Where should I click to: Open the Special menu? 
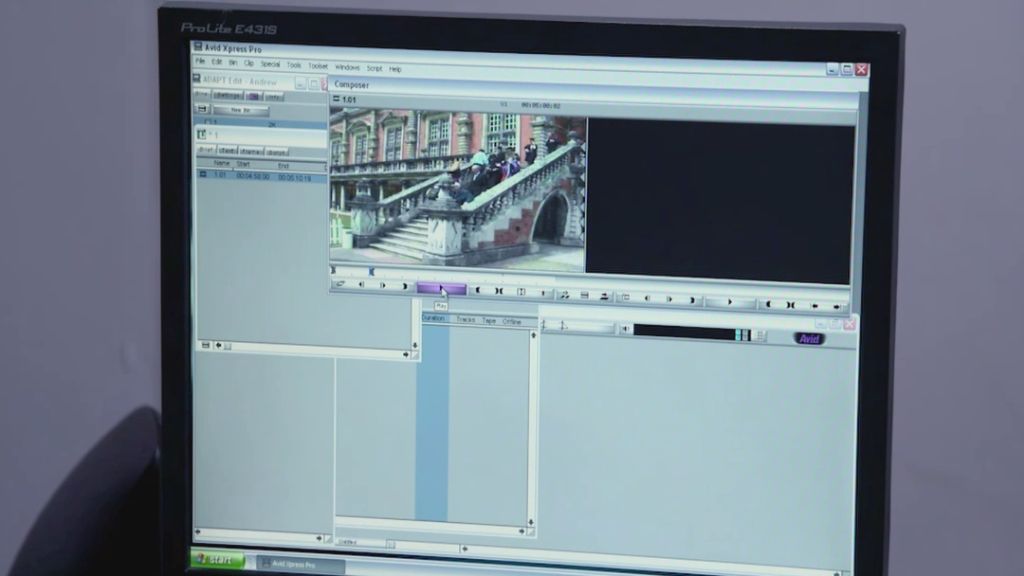(x=270, y=64)
